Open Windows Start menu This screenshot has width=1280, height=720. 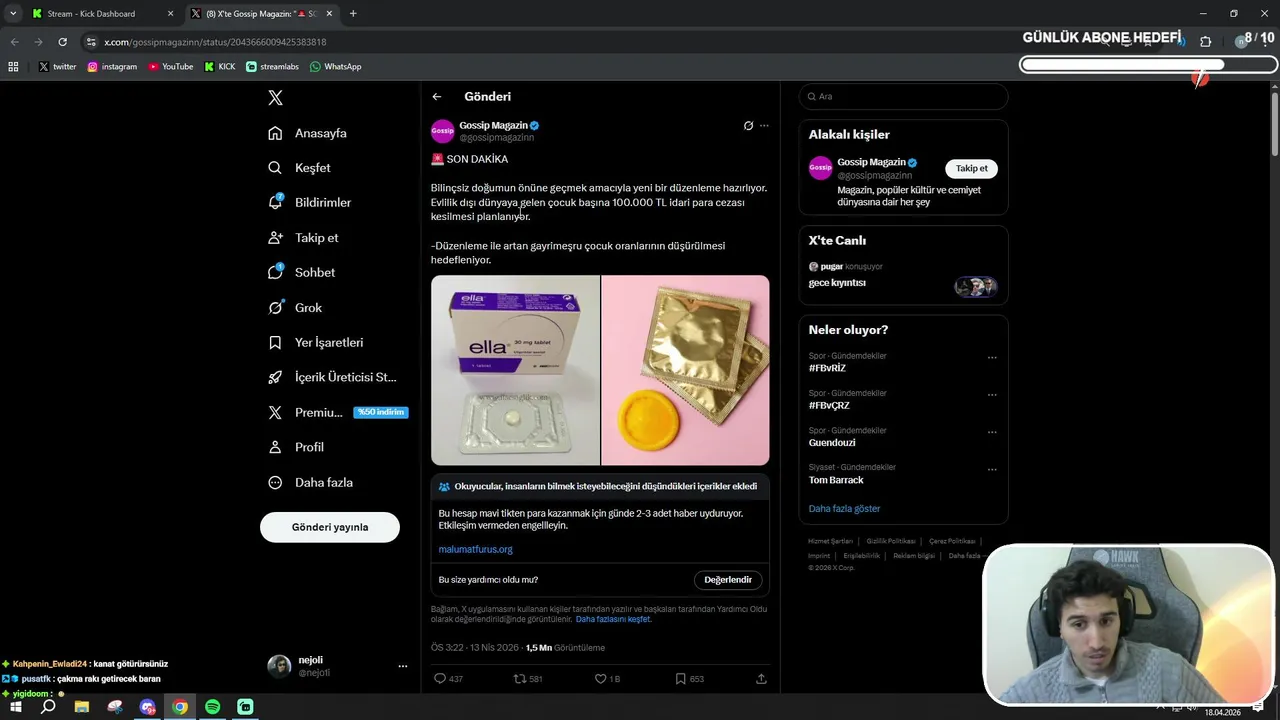[16, 707]
